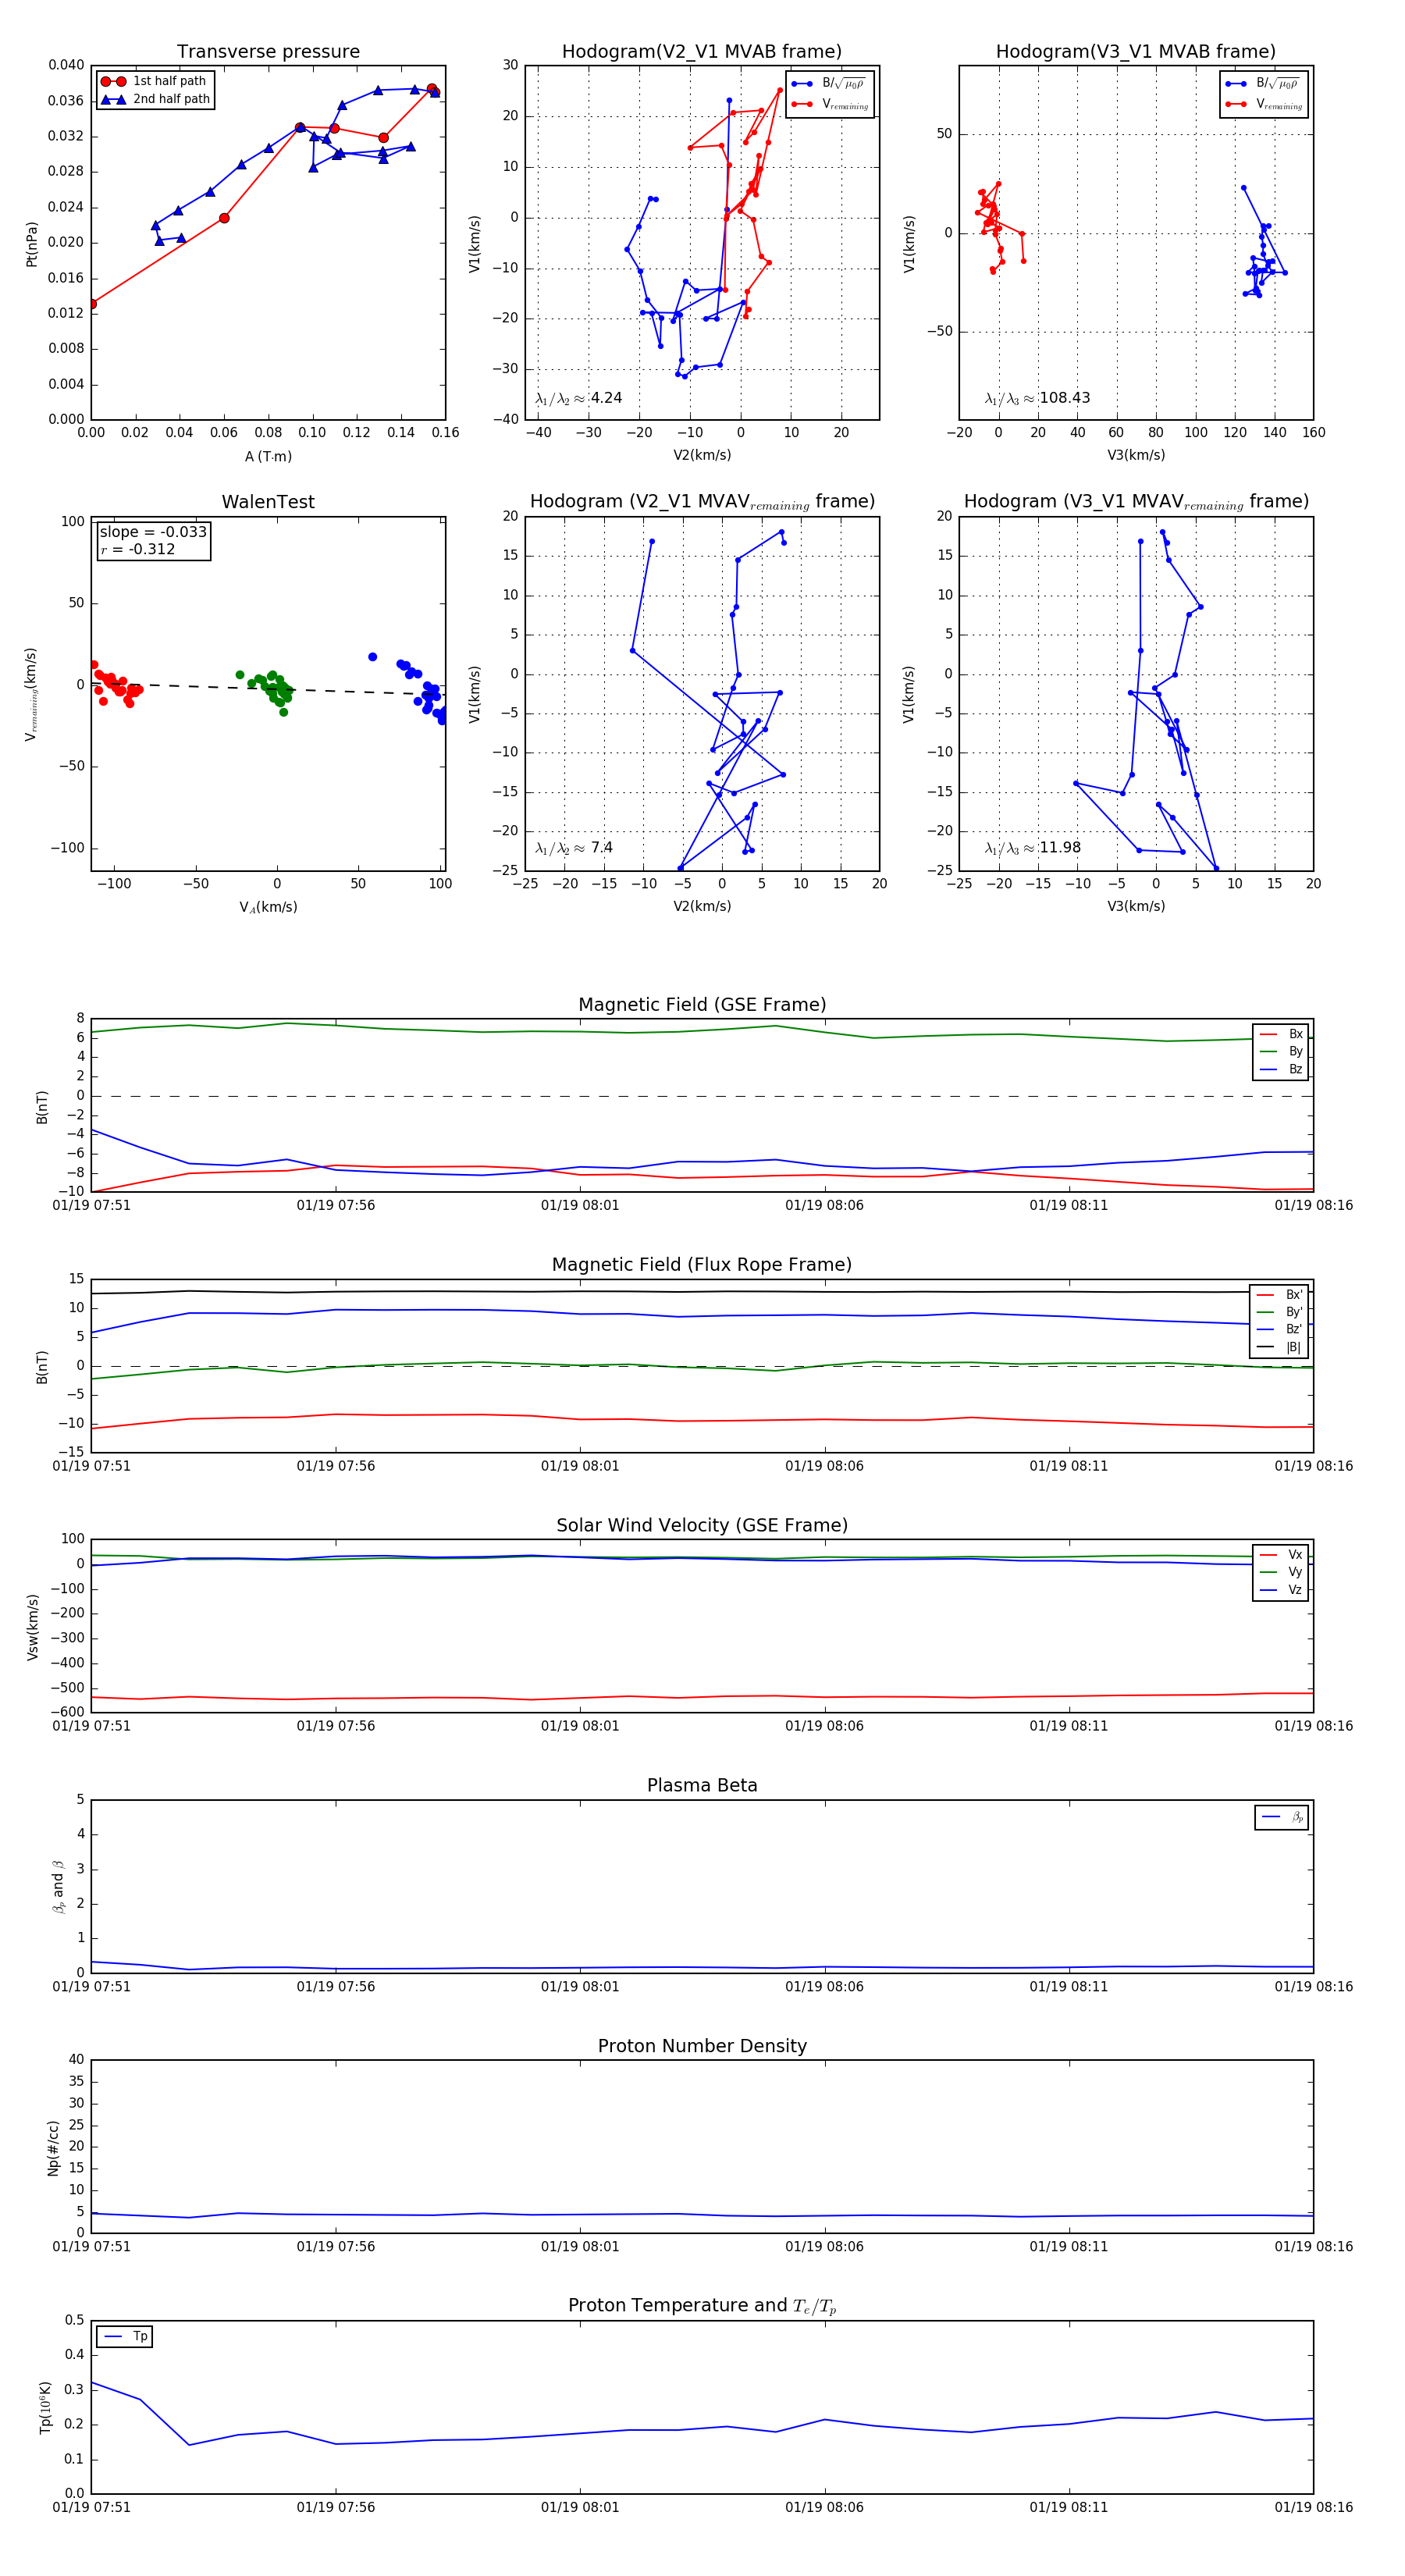The image size is (1405, 2576).
Task: Select the 'Hodogram(V2_V1 MVAB frame)' title
Action: tap(702, 52)
